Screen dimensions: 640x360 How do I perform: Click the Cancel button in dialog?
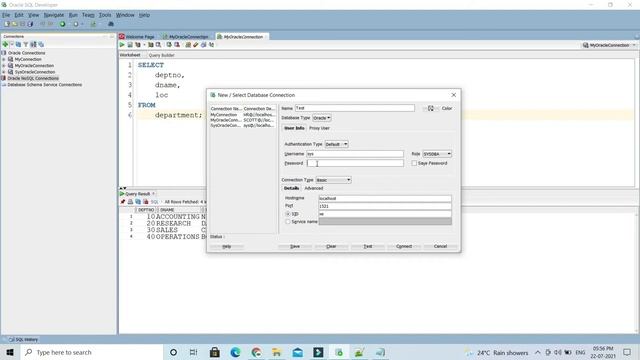tap(440, 247)
